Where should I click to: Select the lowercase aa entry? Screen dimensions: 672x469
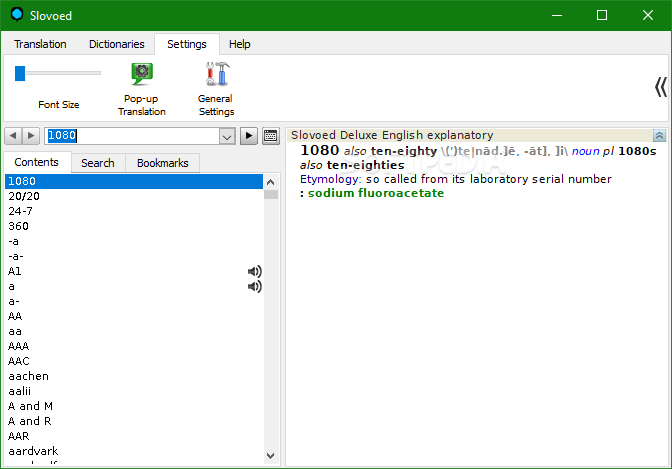[134, 331]
